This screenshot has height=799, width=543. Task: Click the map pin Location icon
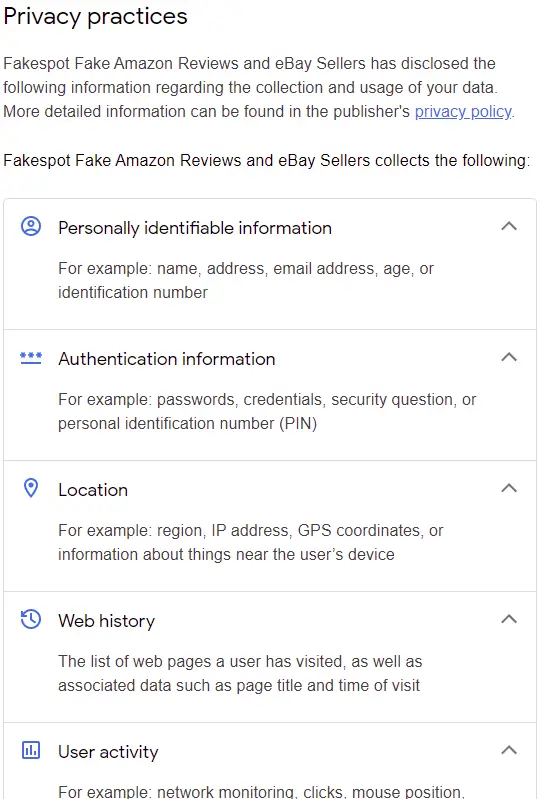pos(31,488)
